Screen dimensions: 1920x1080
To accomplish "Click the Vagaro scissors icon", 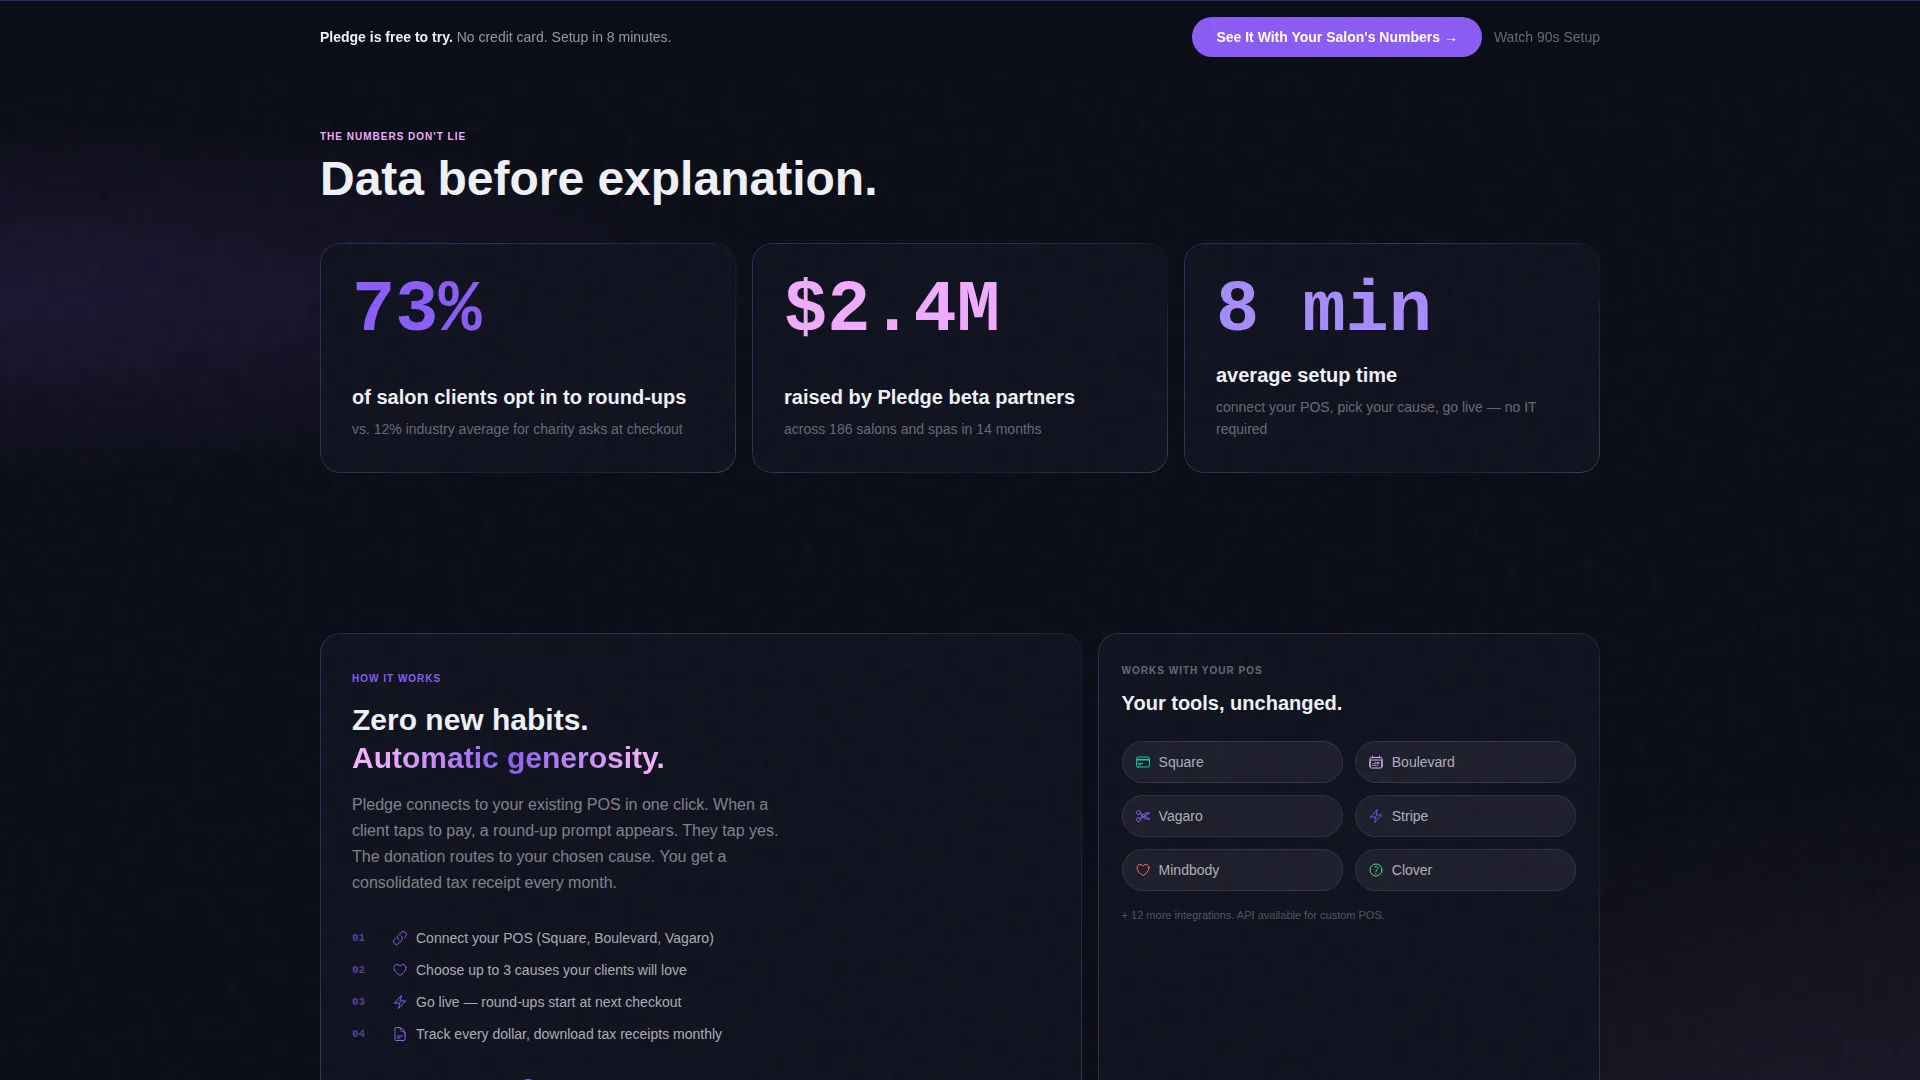I will [1143, 816].
